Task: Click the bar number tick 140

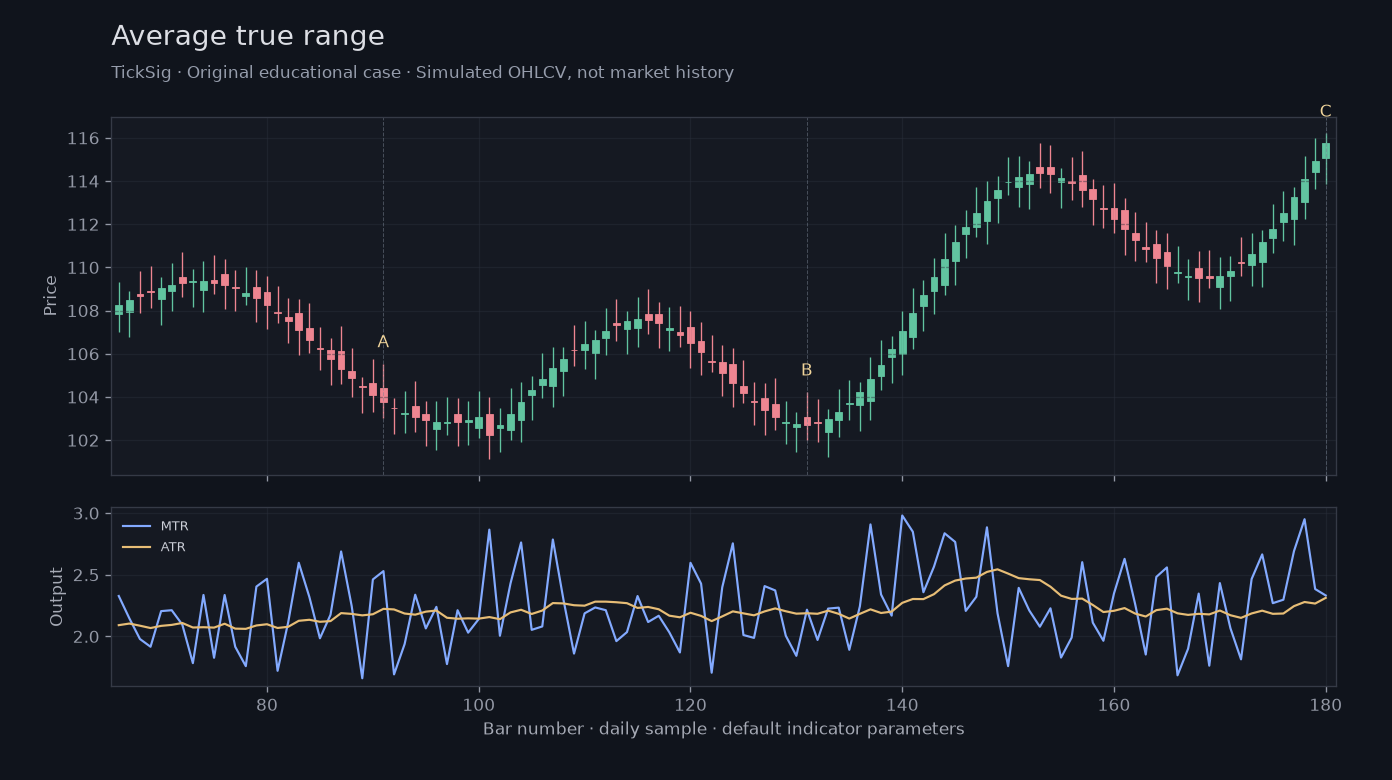Action: click(902, 704)
